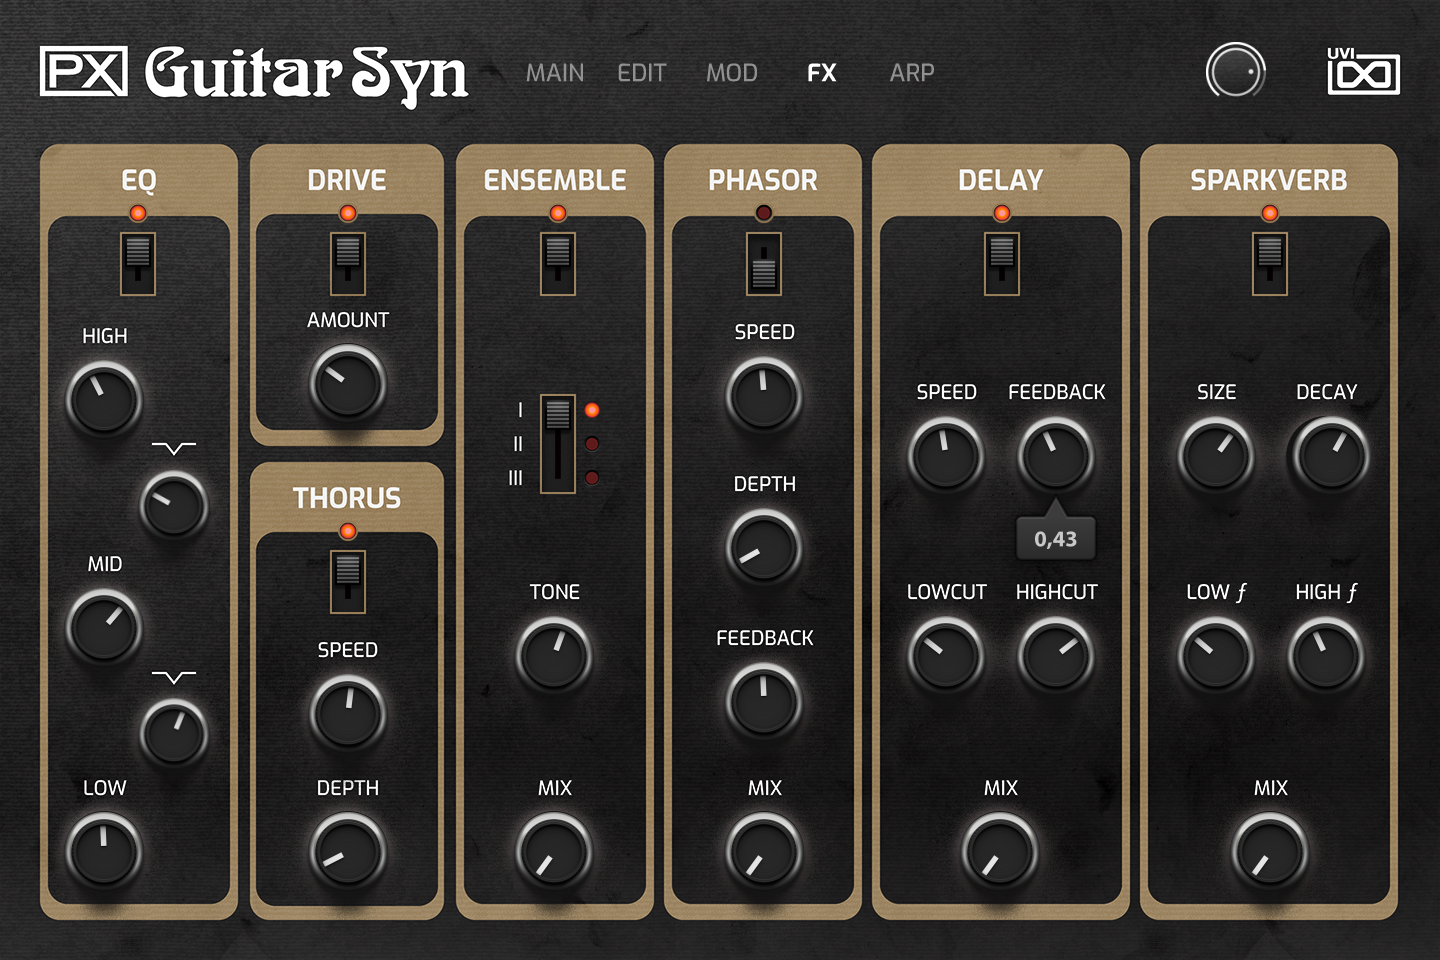This screenshot has width=1440, height=960.
Task: Click the Ensemble MIX knob
Action: 554,851
